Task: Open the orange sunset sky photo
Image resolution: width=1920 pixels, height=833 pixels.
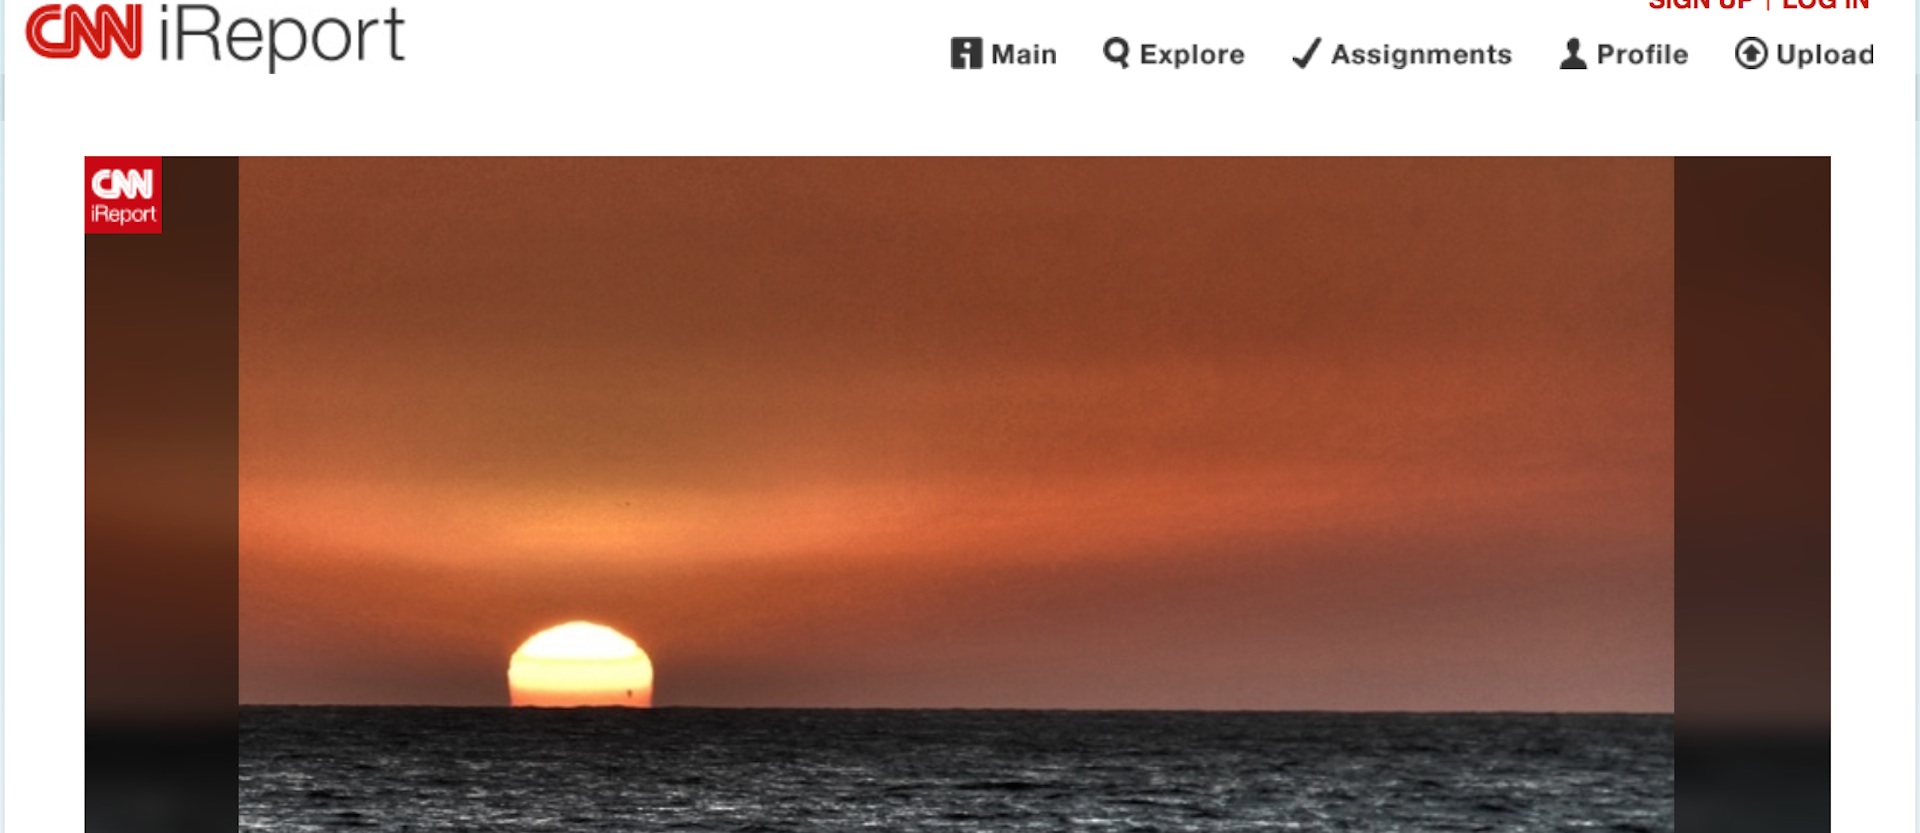Action: click(956, 430)
